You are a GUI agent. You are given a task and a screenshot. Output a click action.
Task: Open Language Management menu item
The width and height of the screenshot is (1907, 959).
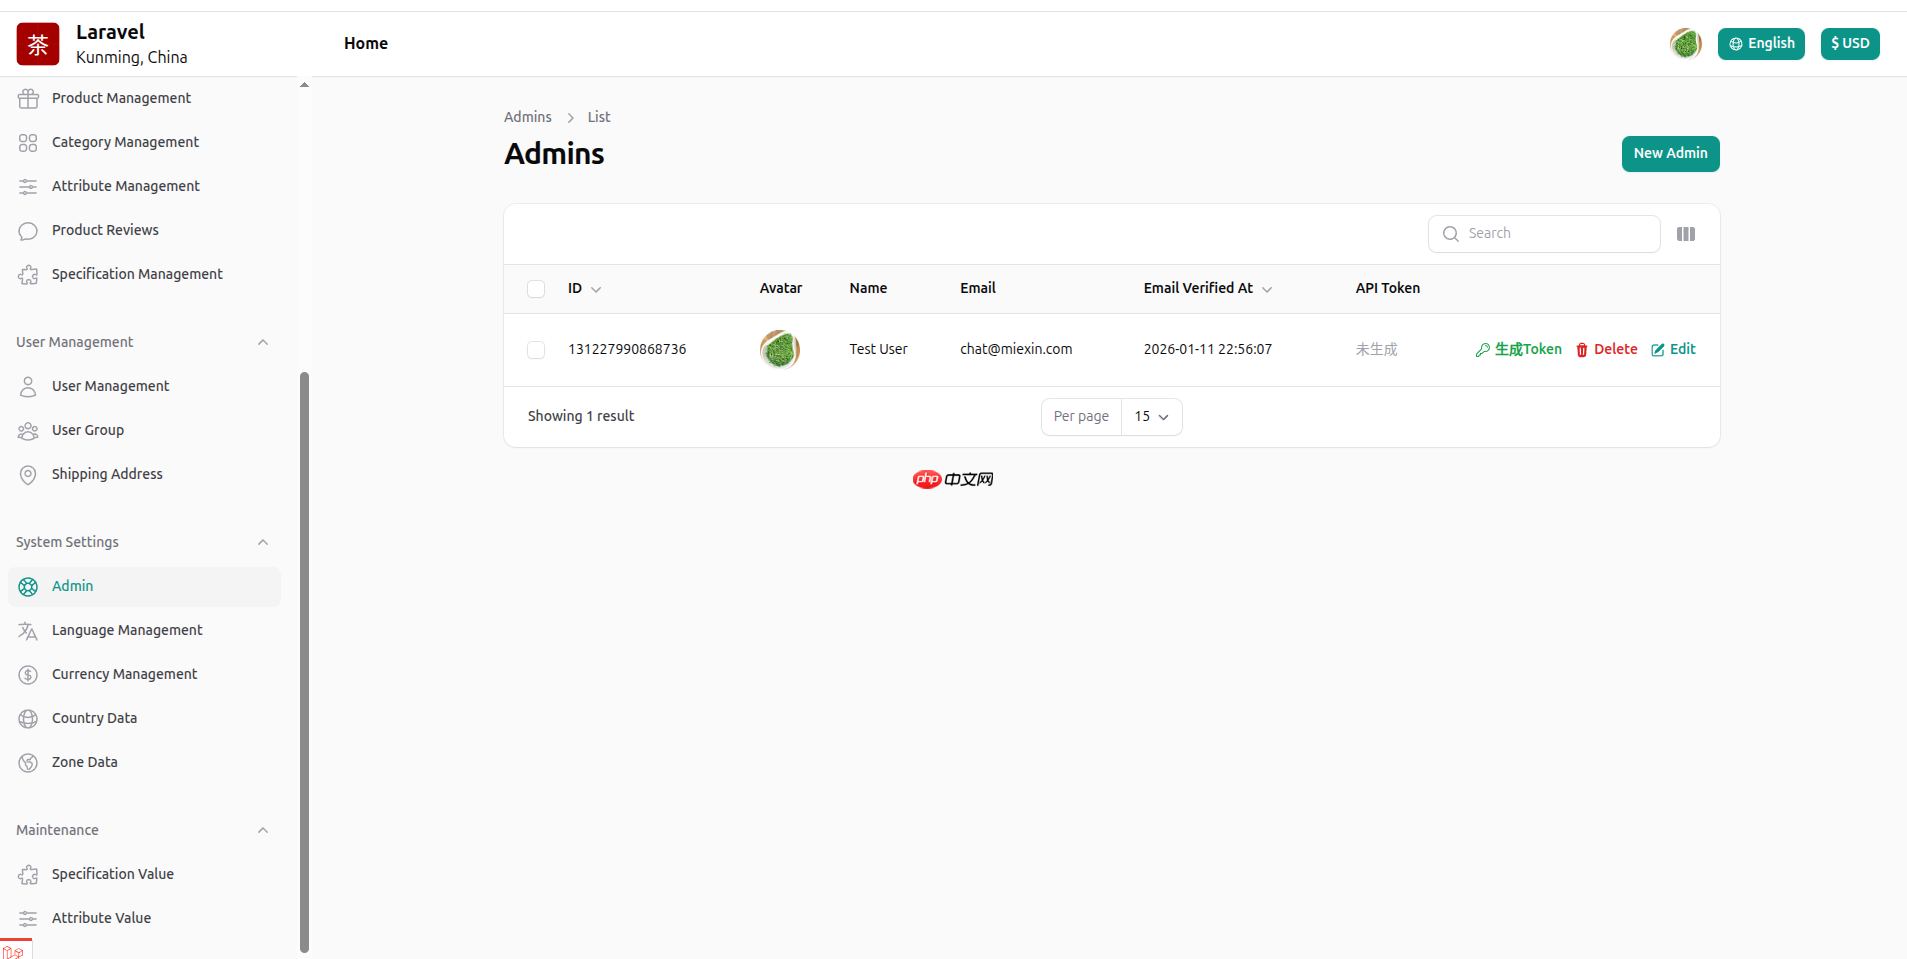[x=127, y=630]
